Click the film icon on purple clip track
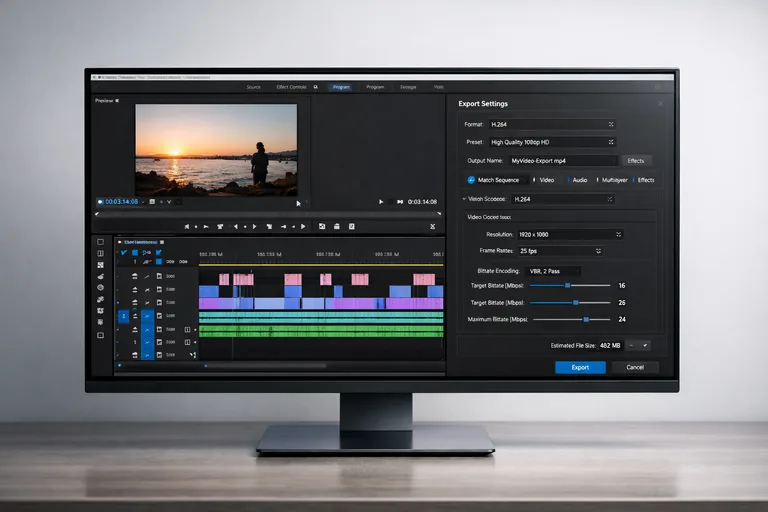 [159, 303]
